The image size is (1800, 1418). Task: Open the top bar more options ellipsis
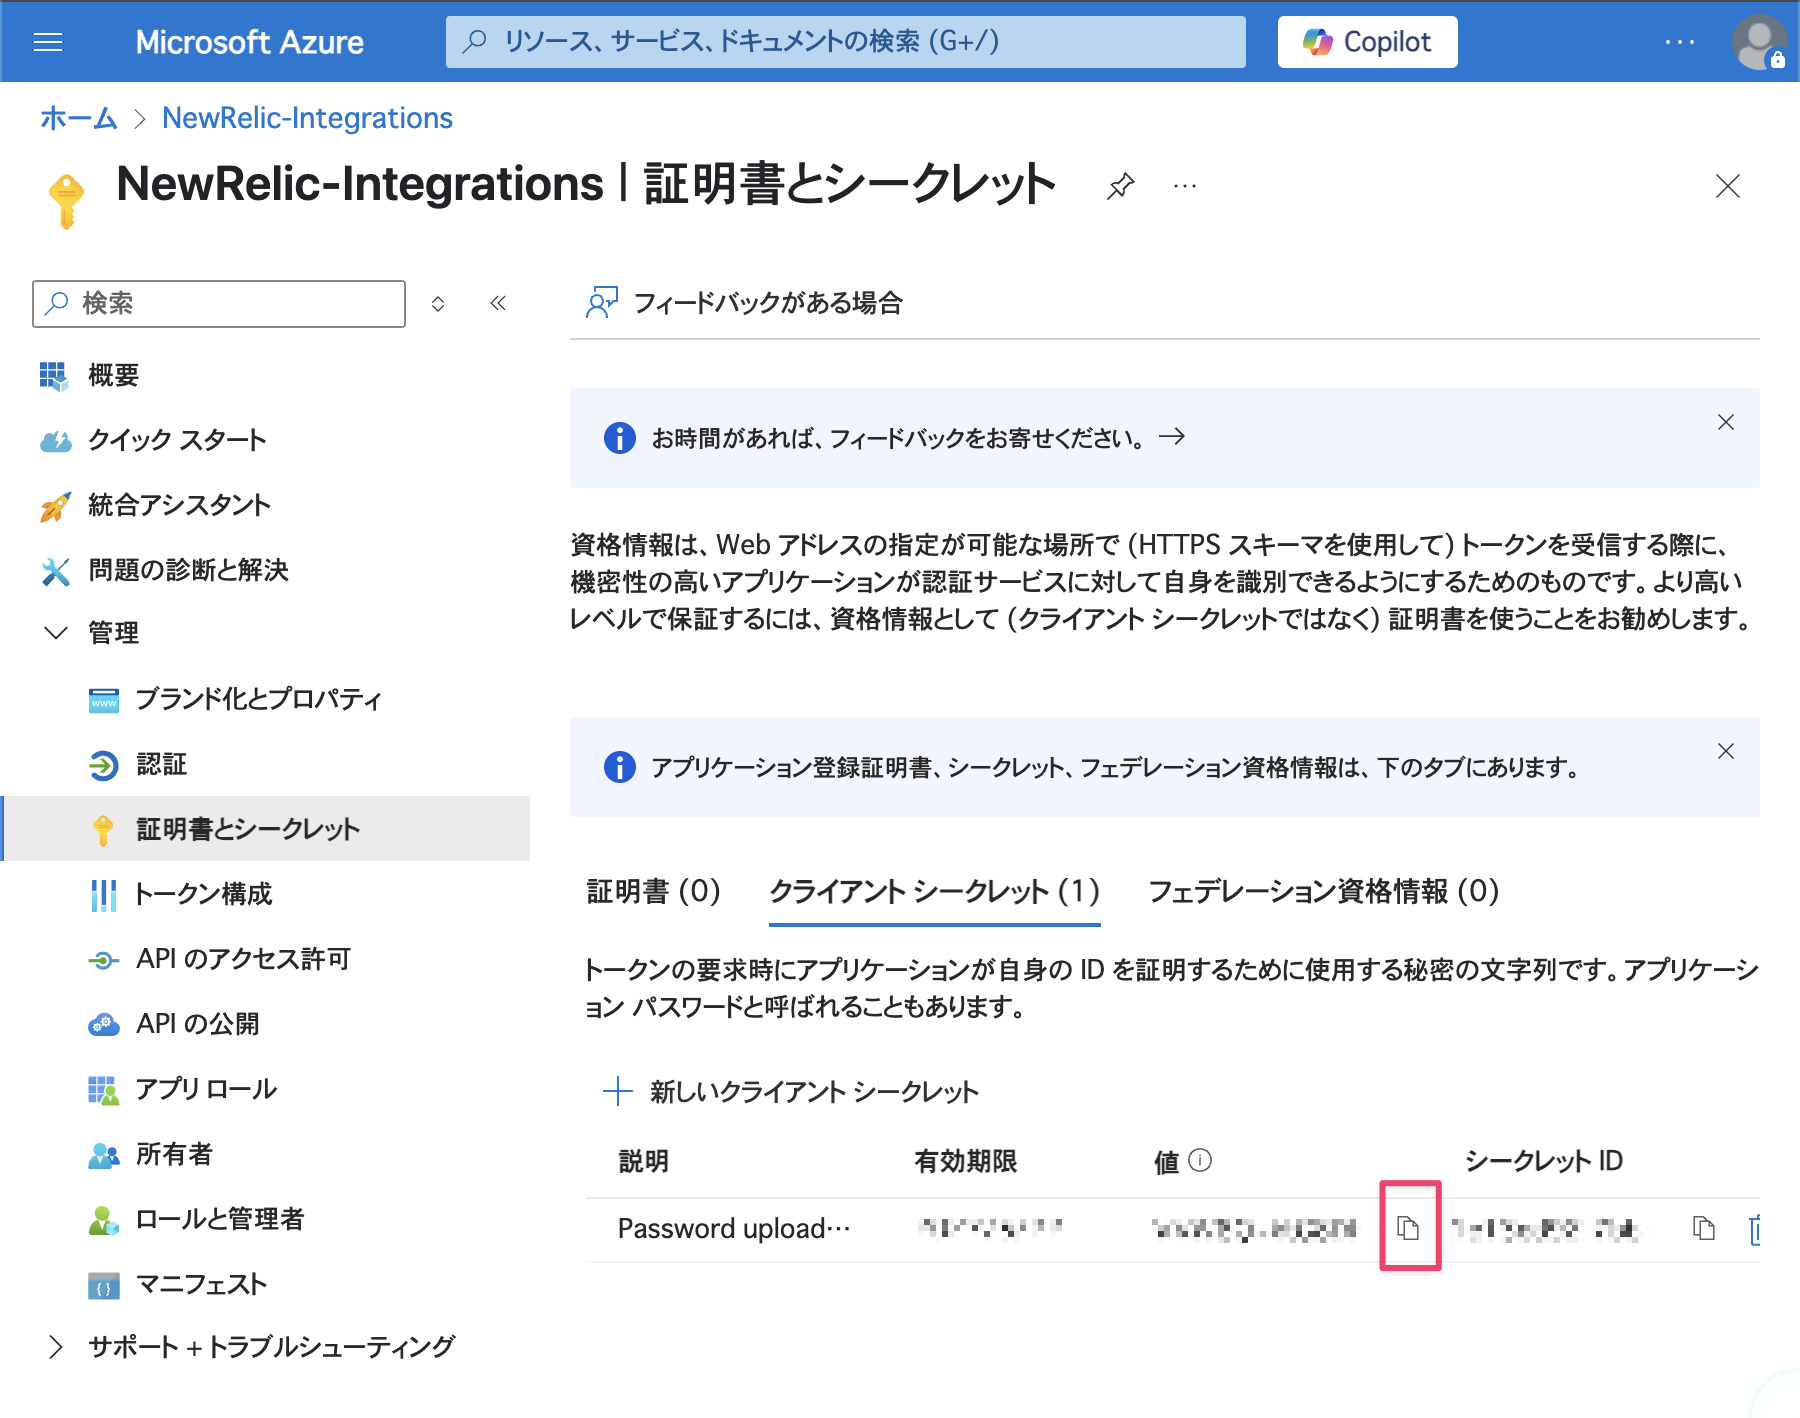[1680, 42]
